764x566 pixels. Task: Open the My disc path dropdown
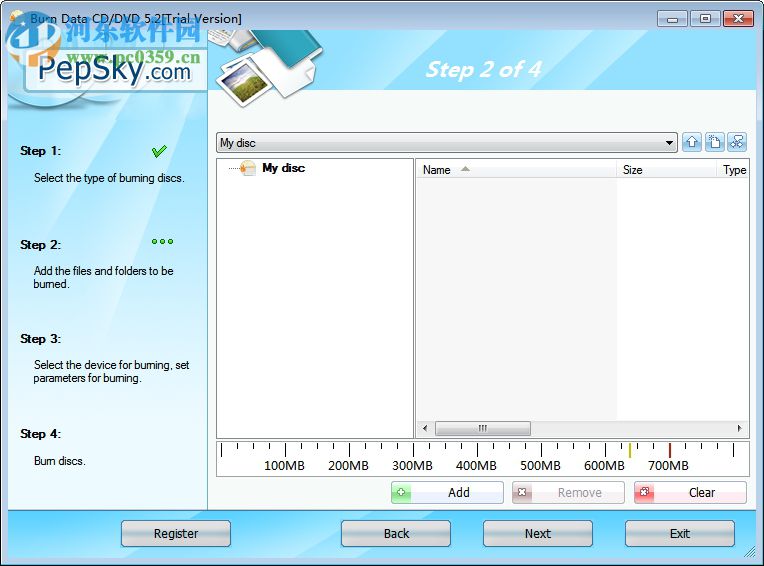[x=669, y=143]
